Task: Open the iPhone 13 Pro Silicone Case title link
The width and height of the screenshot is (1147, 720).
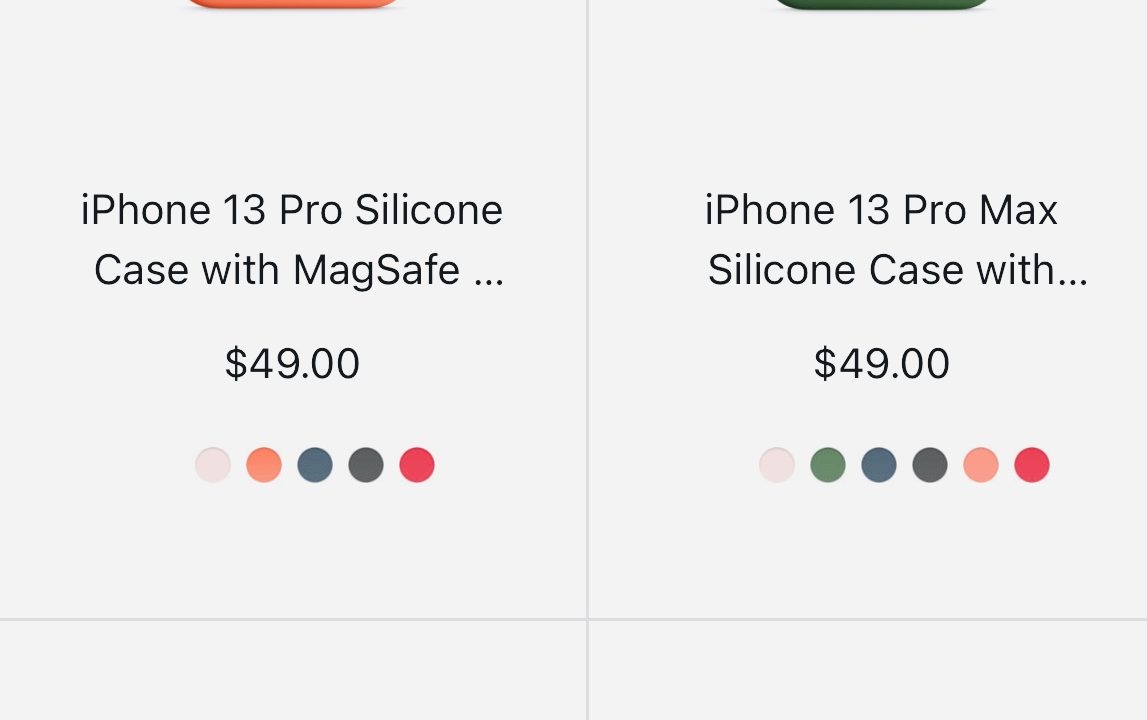Action: coord(292,240)
